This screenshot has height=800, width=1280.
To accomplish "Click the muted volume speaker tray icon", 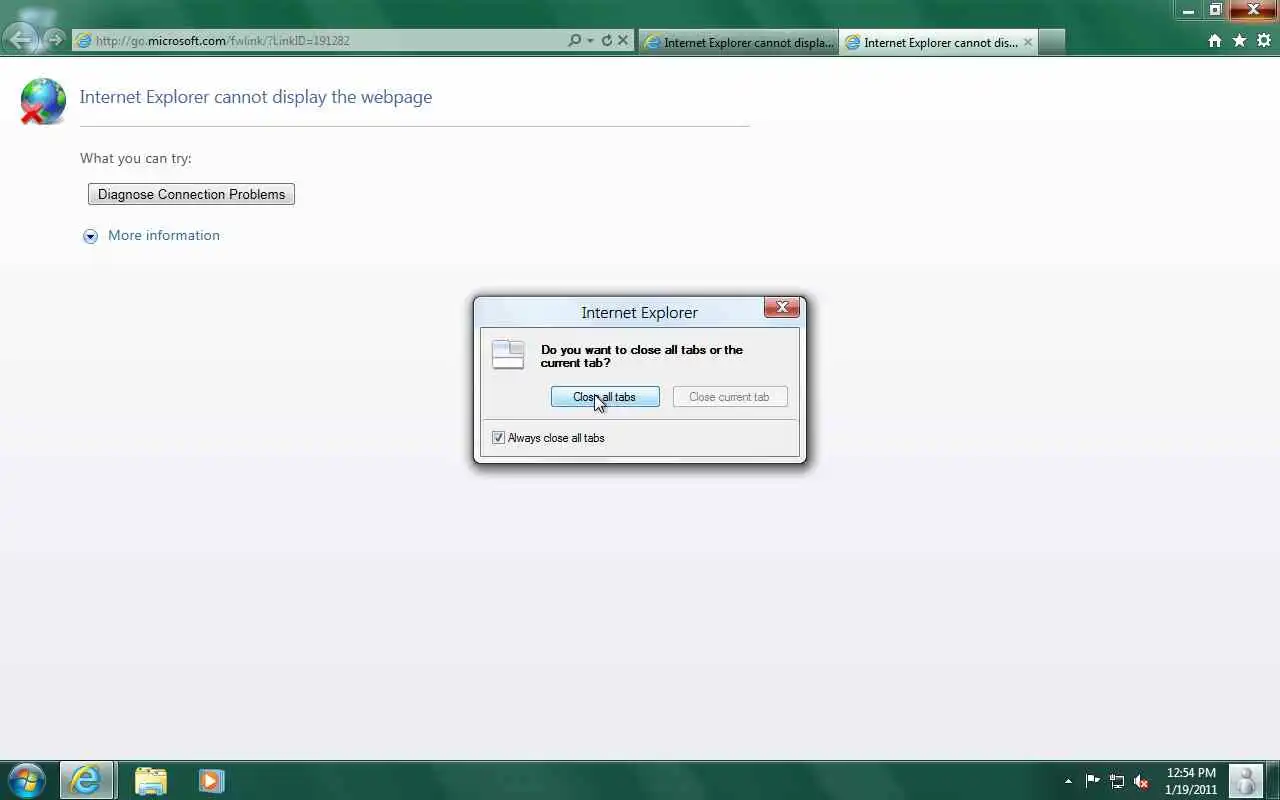I will 1141,781.
